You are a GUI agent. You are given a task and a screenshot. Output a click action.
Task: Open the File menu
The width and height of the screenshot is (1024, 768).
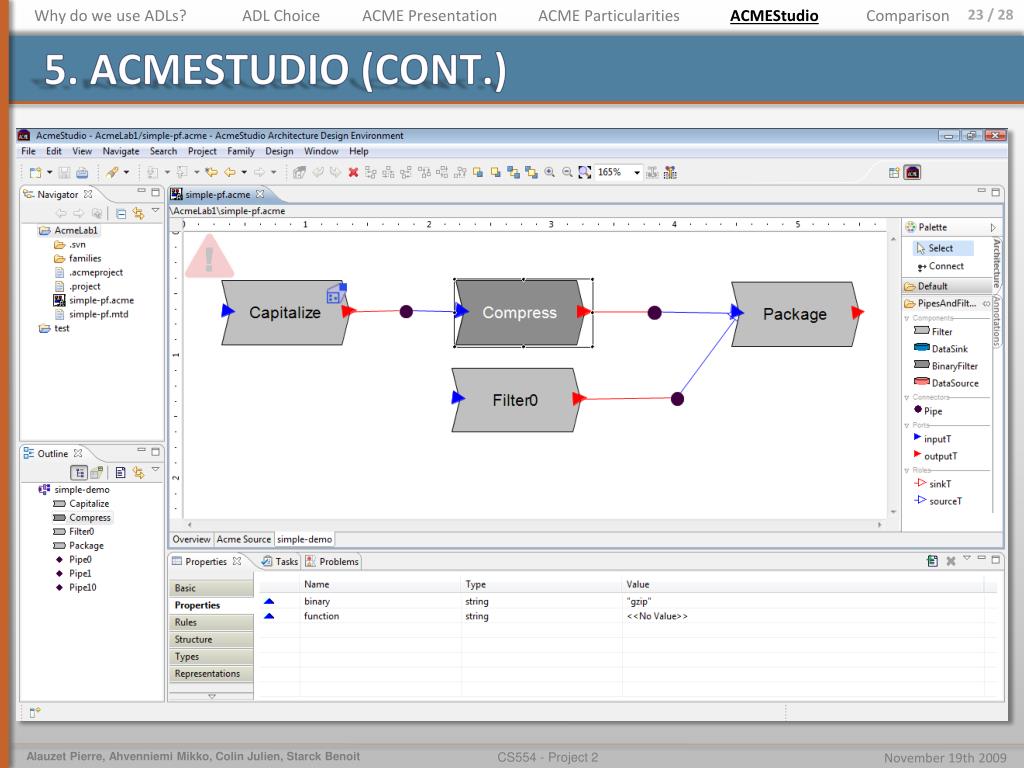[29, 151]
